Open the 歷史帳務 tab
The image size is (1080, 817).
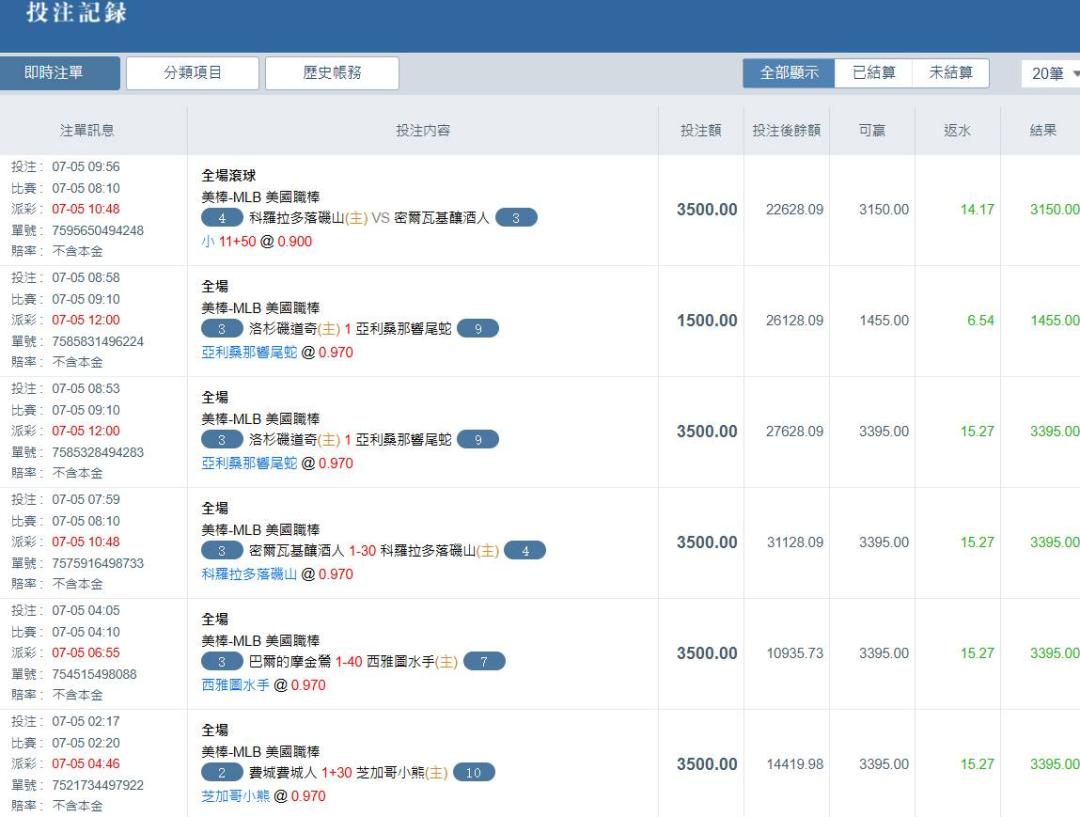click(332, 73)
